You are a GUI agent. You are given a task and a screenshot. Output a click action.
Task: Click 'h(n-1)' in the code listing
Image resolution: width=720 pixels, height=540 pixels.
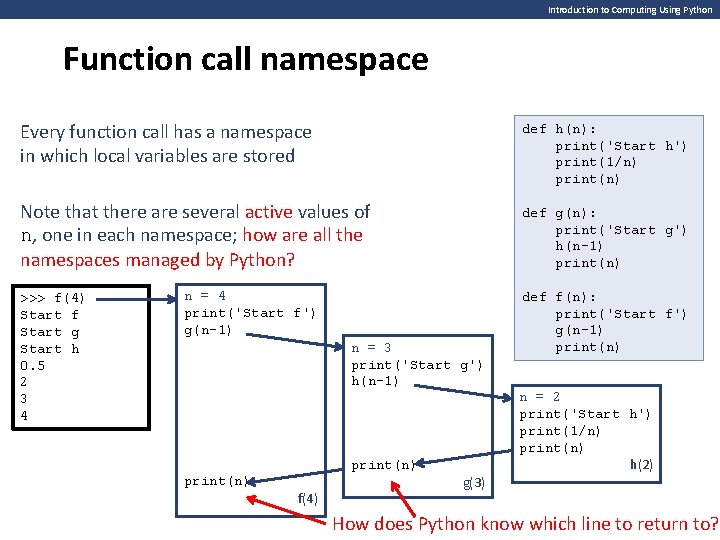[x=579, y=247]
